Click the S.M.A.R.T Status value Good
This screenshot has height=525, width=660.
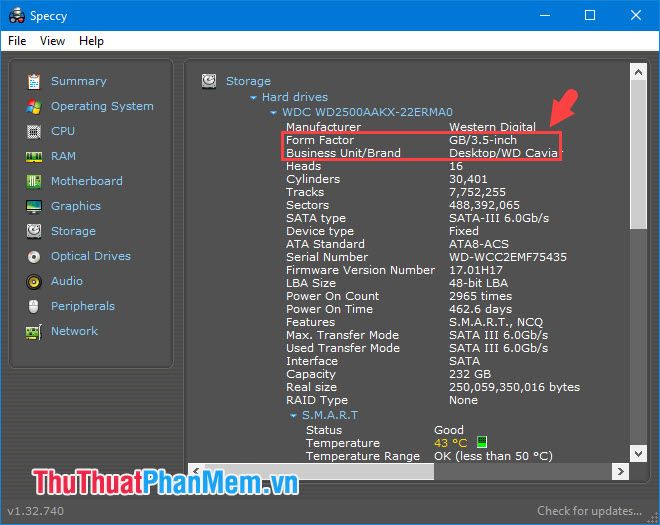pos(449,430)
